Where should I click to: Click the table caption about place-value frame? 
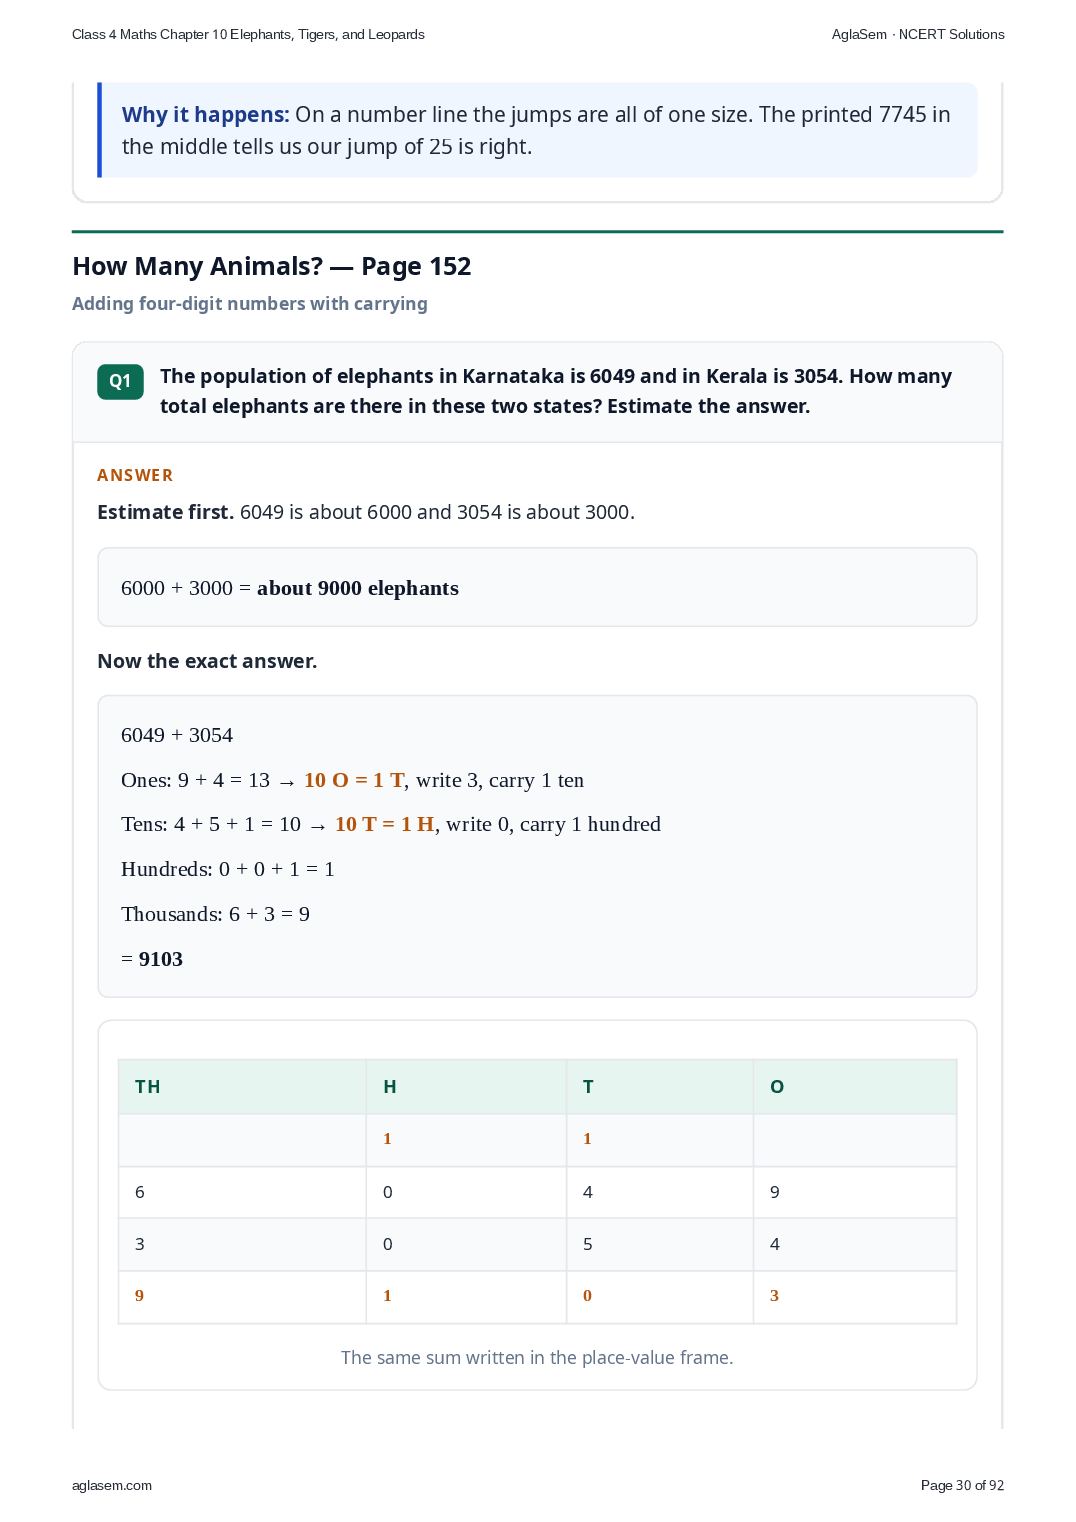pos(537,1357)
